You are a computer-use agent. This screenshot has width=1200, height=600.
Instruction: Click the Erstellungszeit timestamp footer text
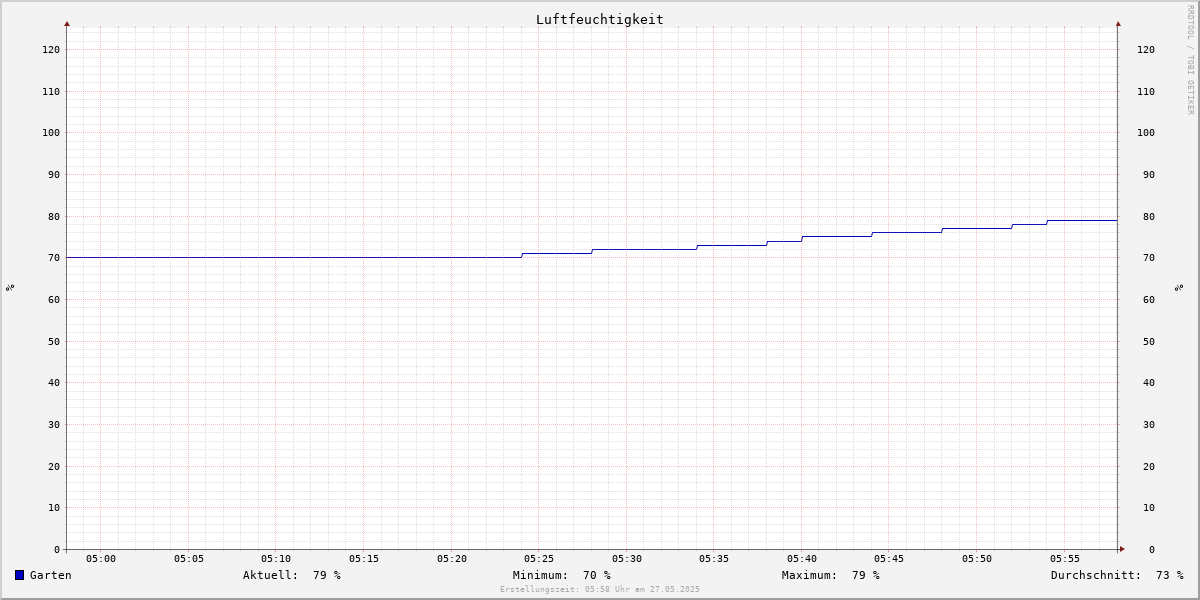pos(600,589)
